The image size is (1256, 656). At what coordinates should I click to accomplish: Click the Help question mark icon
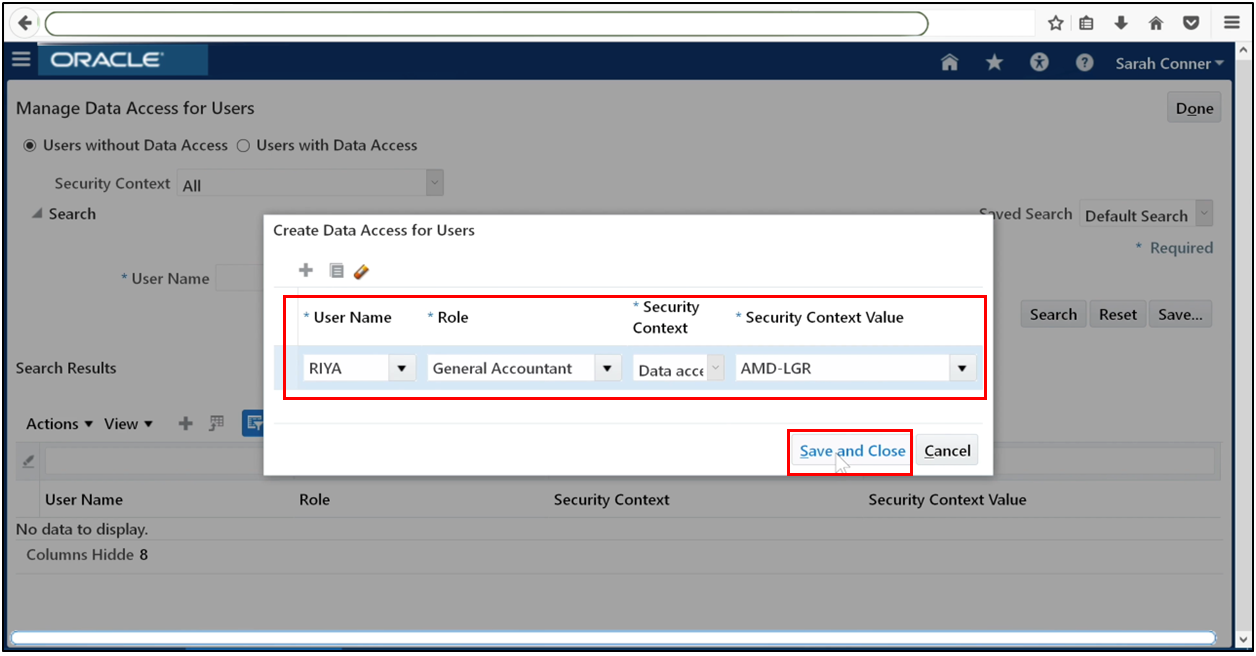(1084, 62)
